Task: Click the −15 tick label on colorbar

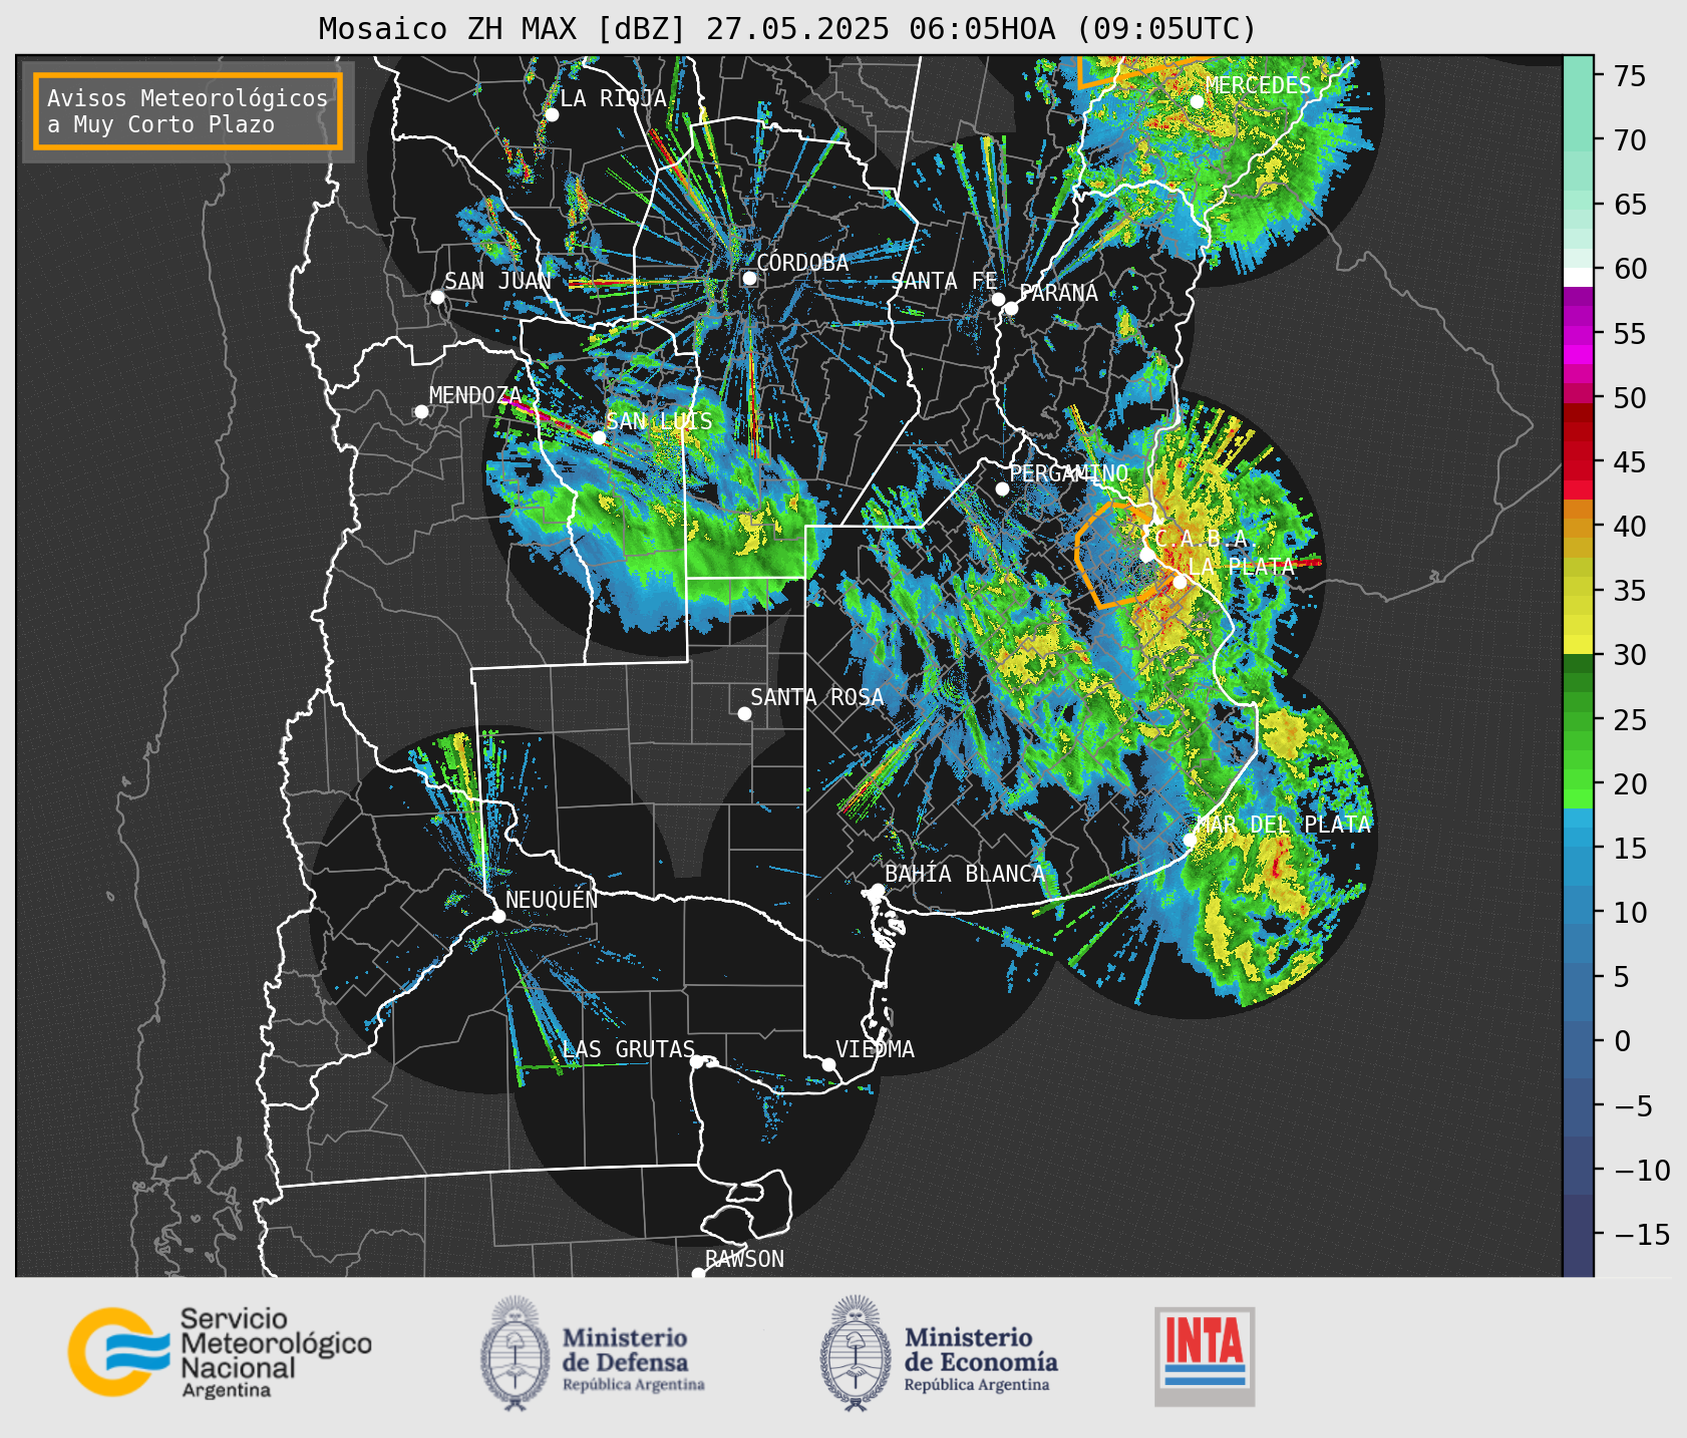Action: pyautogui.click(x=1641, y=1234)
